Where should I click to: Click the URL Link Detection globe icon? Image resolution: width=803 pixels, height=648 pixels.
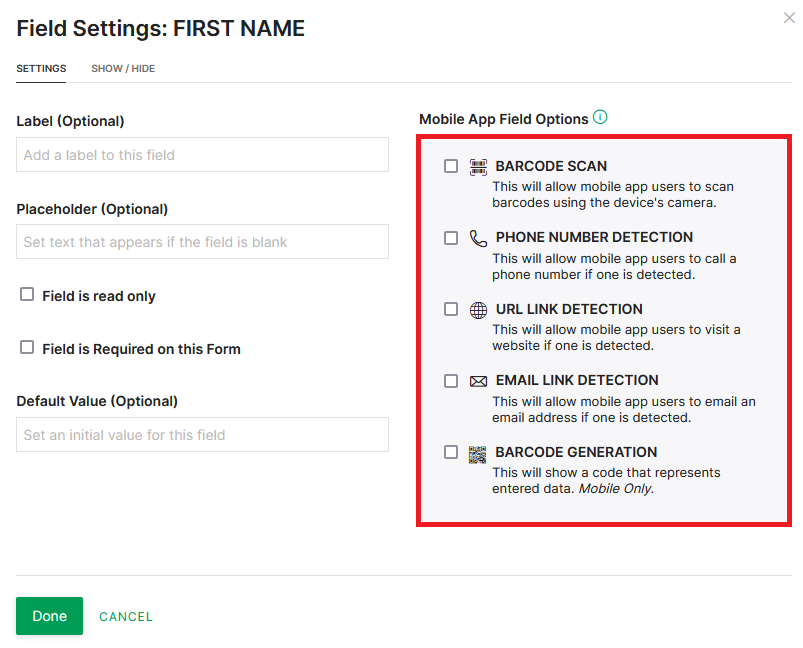478,310
